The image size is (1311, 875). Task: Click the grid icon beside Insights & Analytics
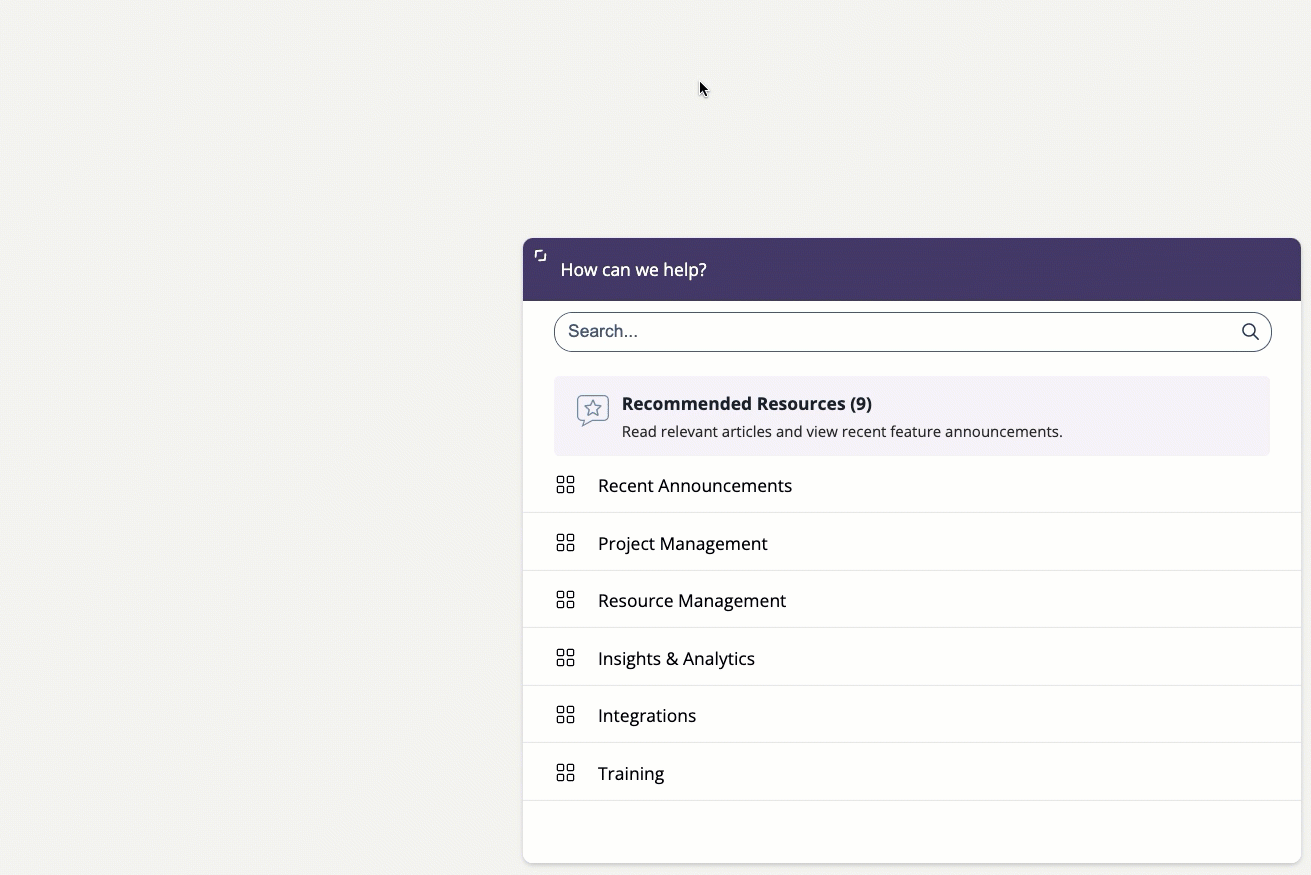[x=565, y=657]
